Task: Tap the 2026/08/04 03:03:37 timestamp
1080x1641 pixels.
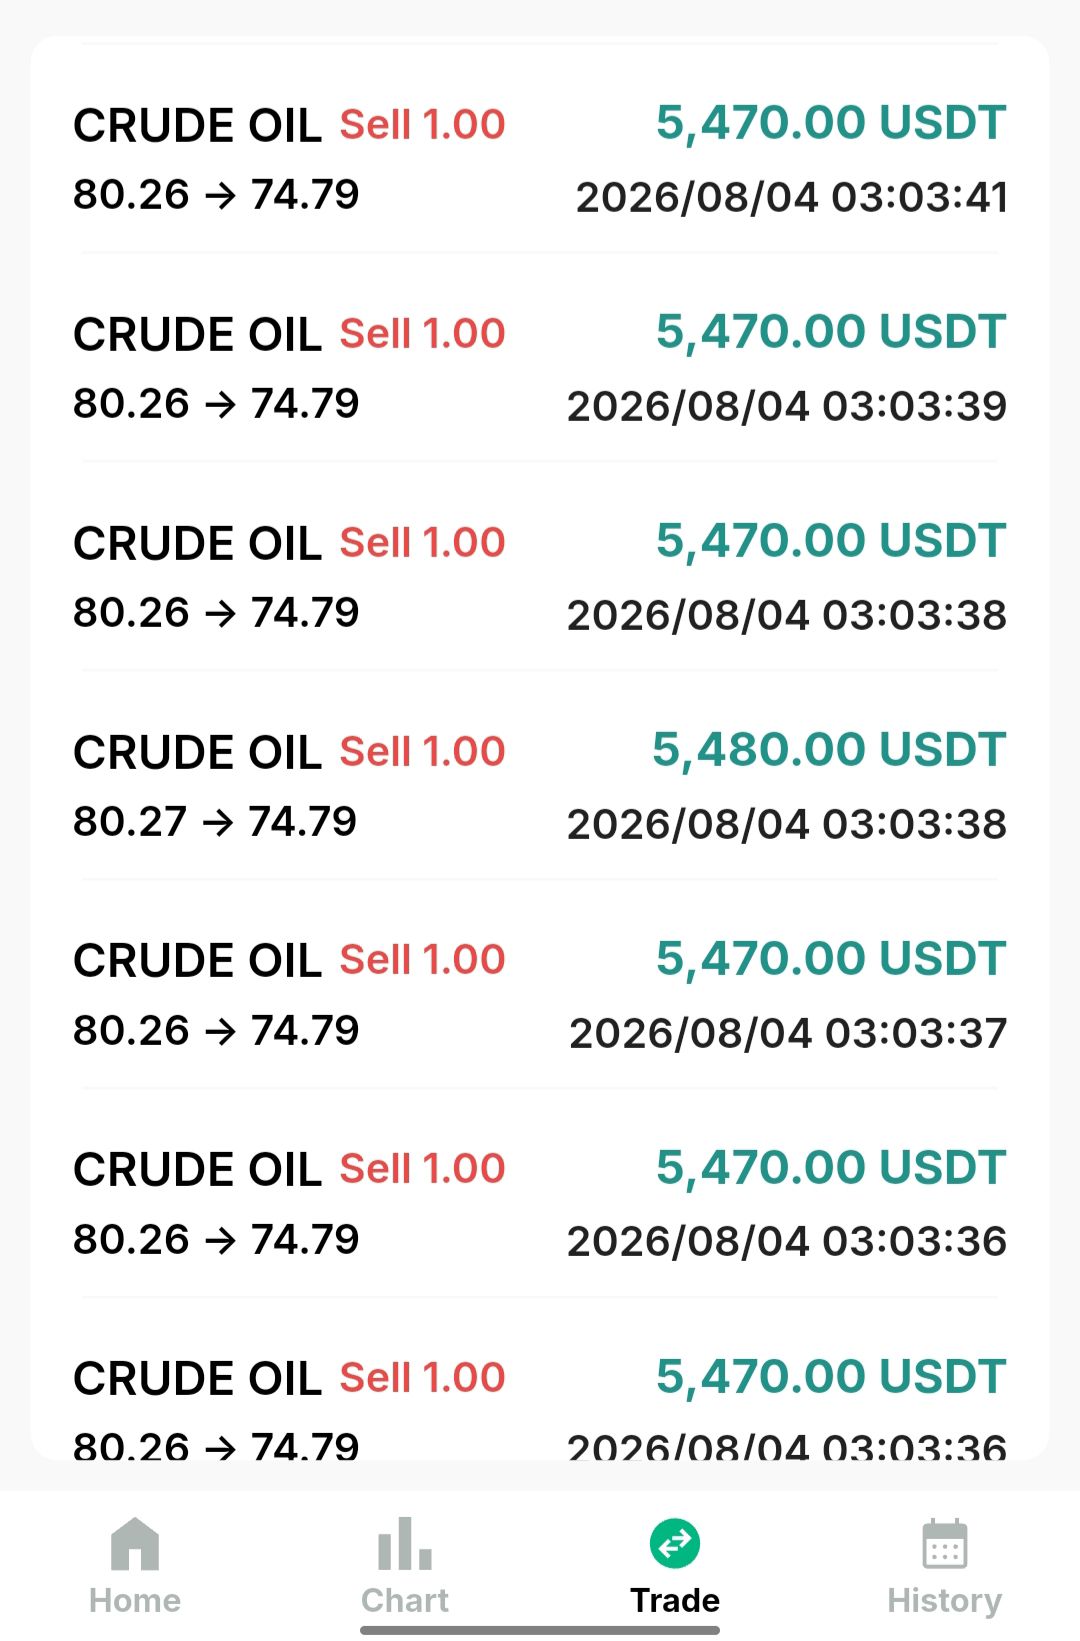Action: pyautogui.click(x=788, y=1033)
